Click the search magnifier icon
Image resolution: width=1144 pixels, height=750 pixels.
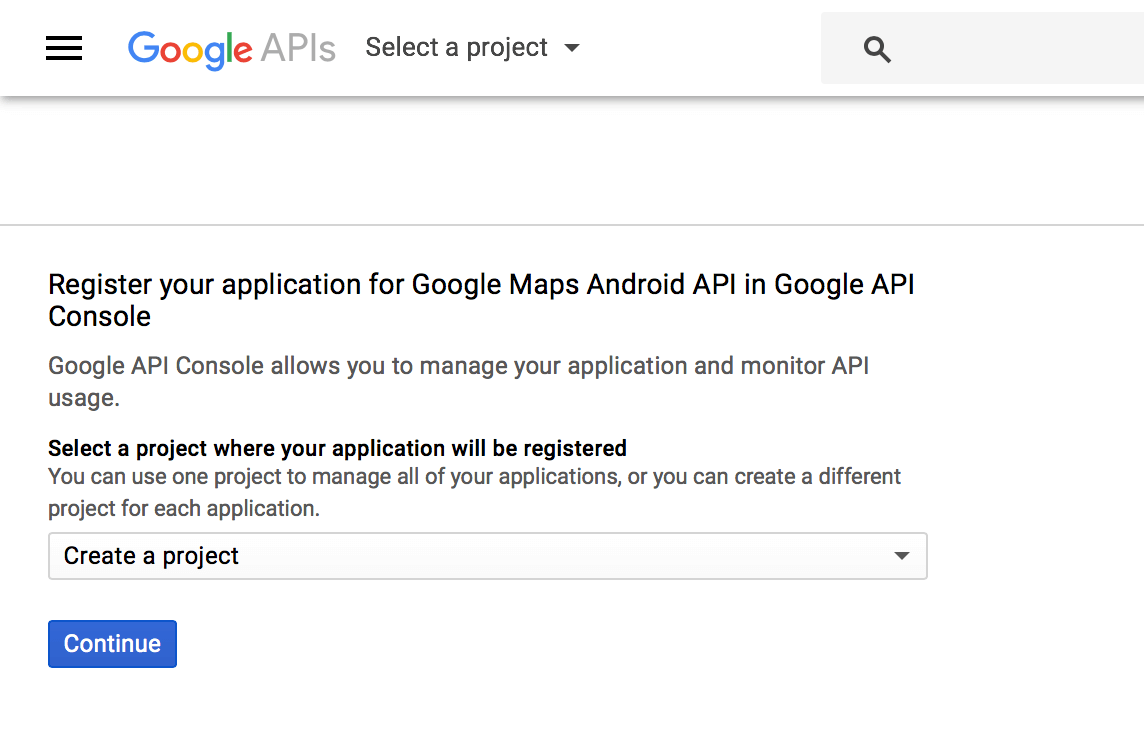tap(876, 49)
